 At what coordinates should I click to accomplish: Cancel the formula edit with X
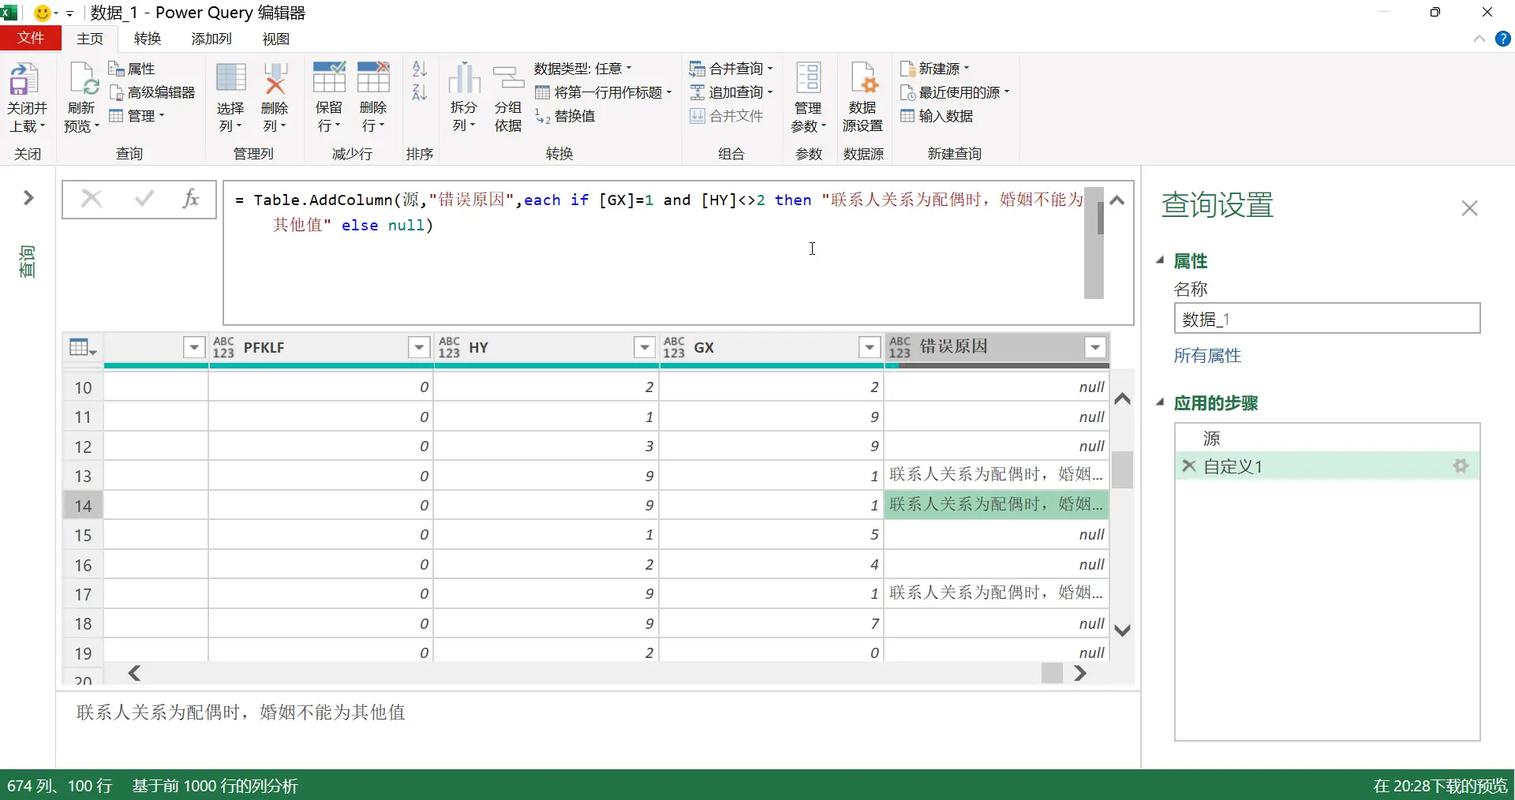coord(91,199)
